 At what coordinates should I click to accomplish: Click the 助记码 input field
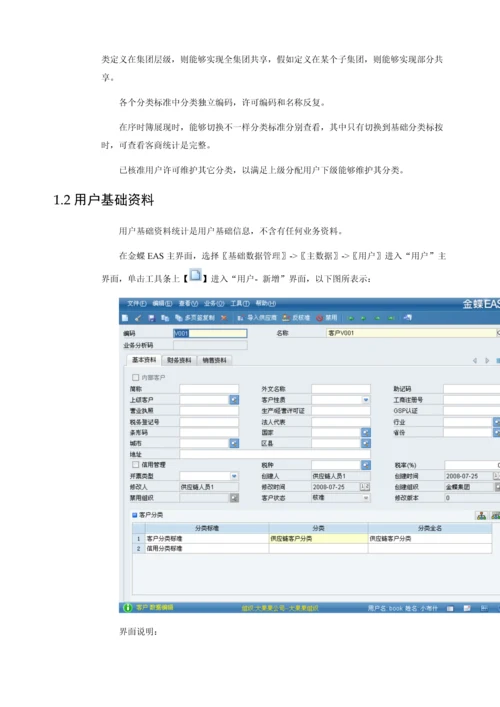pos(472,389)
